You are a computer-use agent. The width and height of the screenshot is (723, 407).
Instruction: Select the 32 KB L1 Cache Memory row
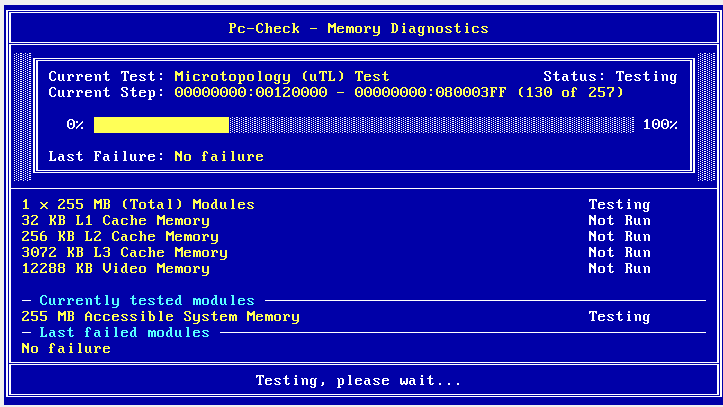(336, 221)
